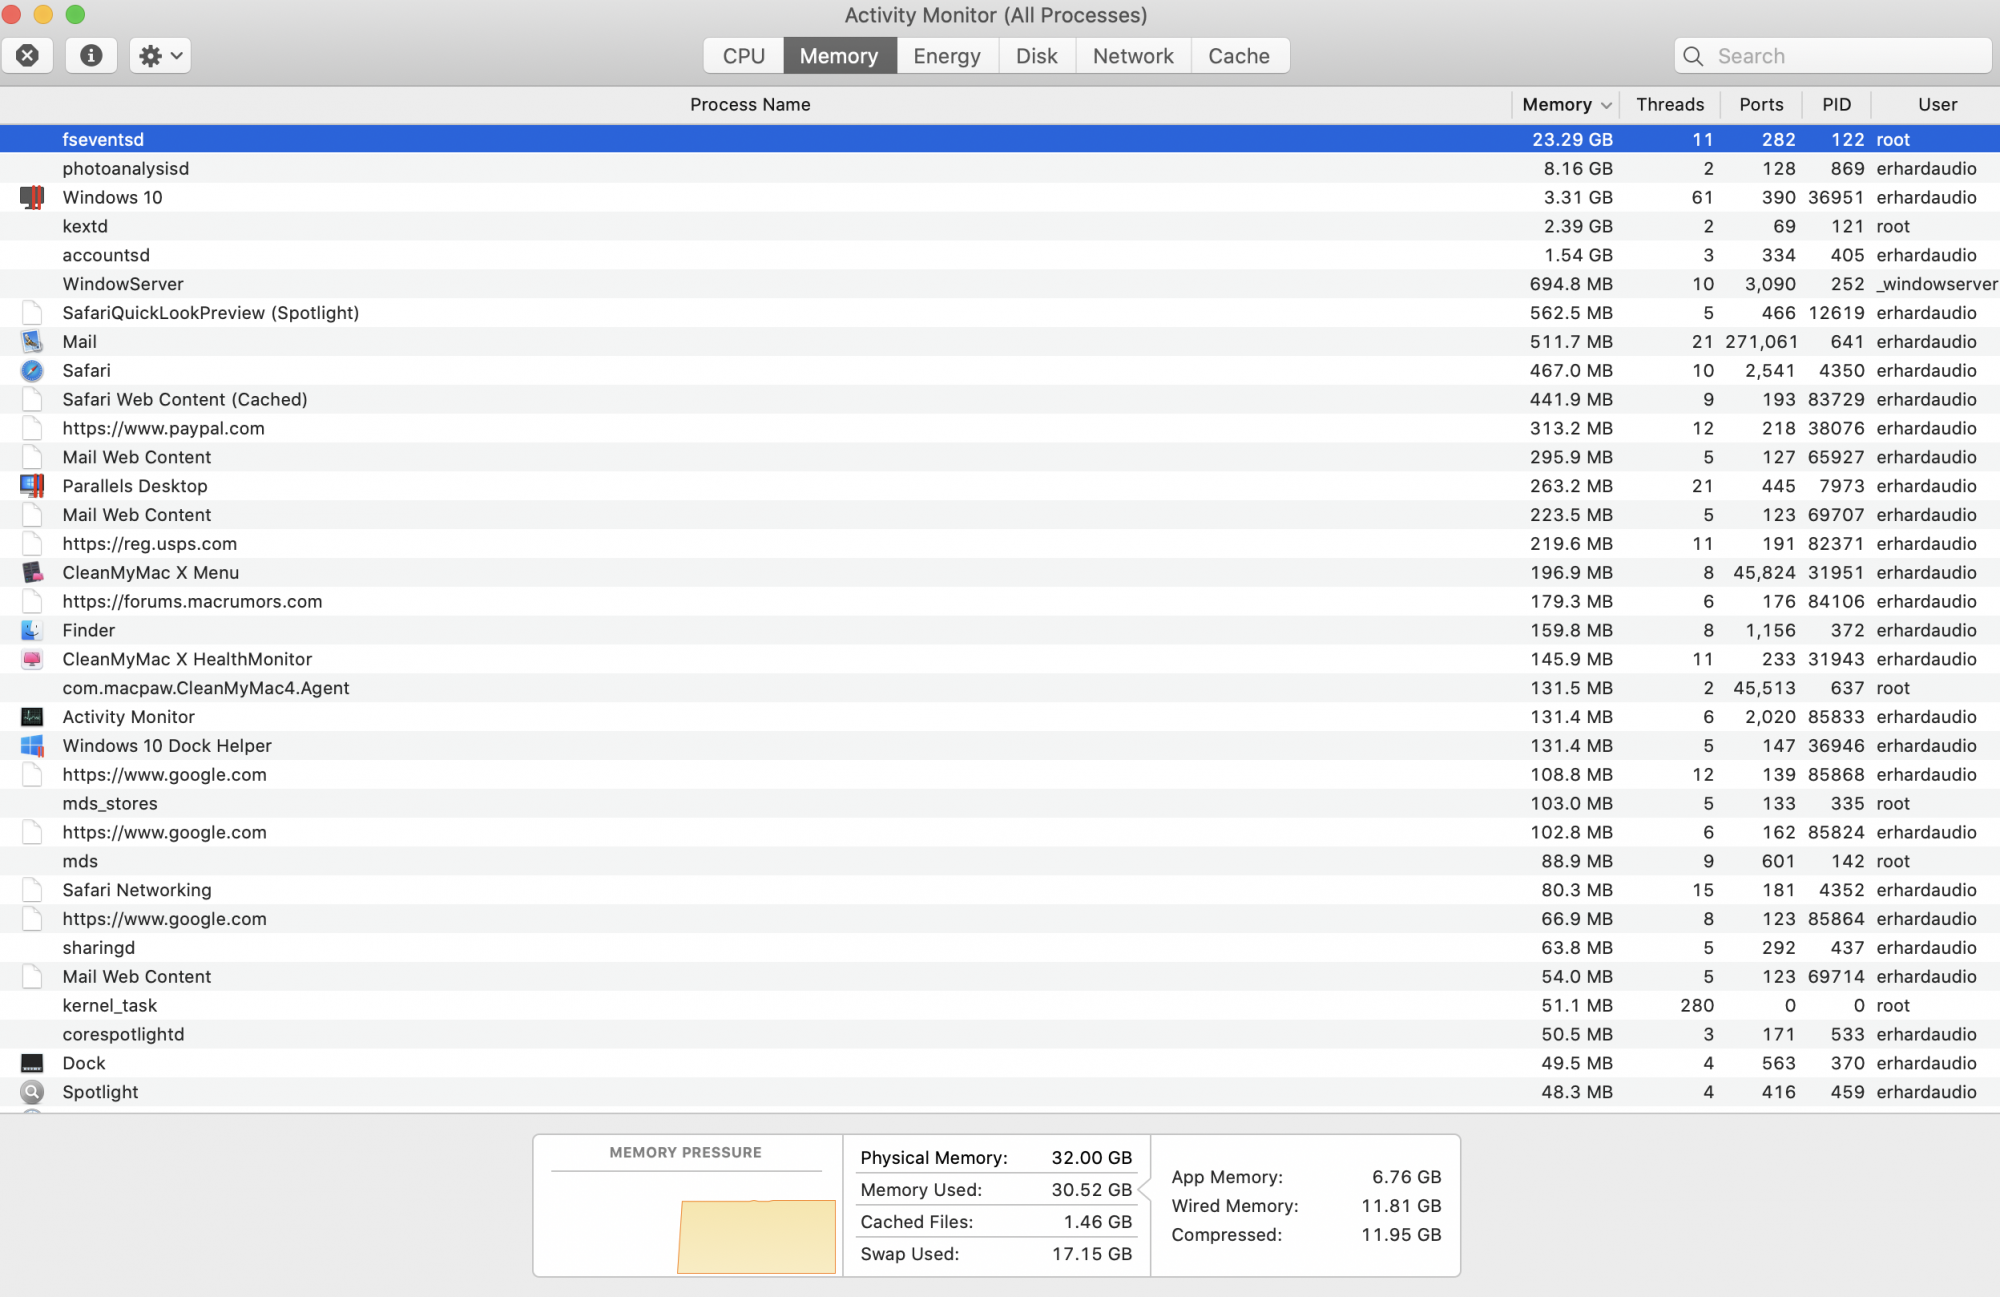The height and width of the screenshot is (1297, 2000).
Task: Switch to the CPU tab
Action: [x=743, y=56]
